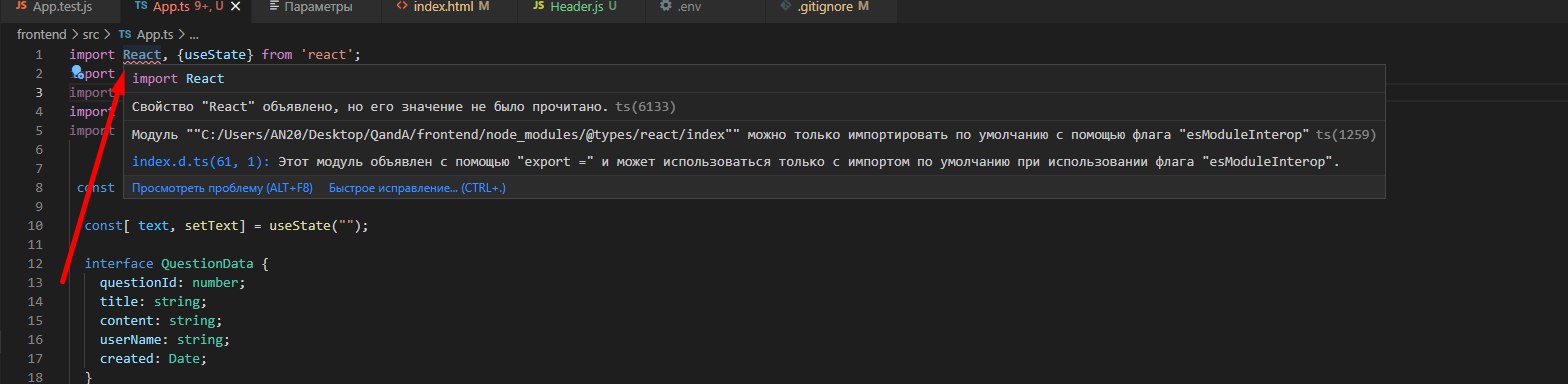
Task: Click the useState("") call on line 10
Action: [315, 226]
